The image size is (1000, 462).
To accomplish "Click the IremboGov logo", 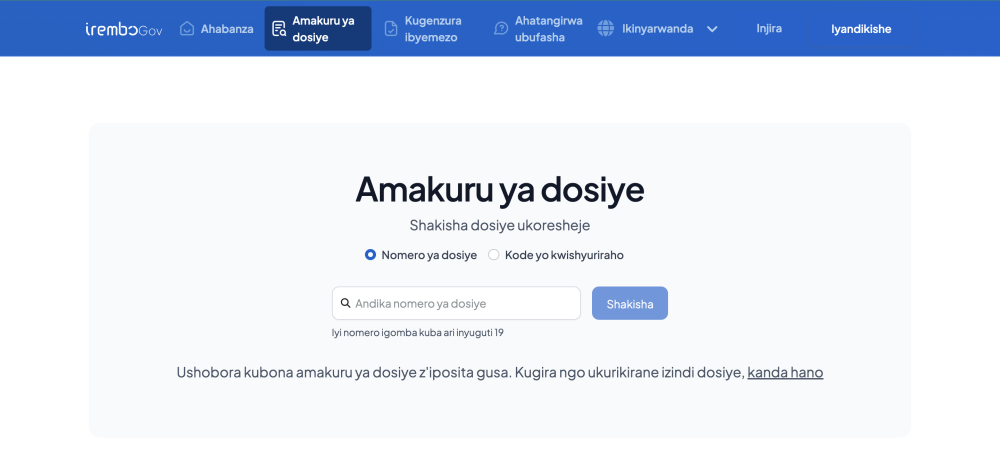I will coord(123,29).
